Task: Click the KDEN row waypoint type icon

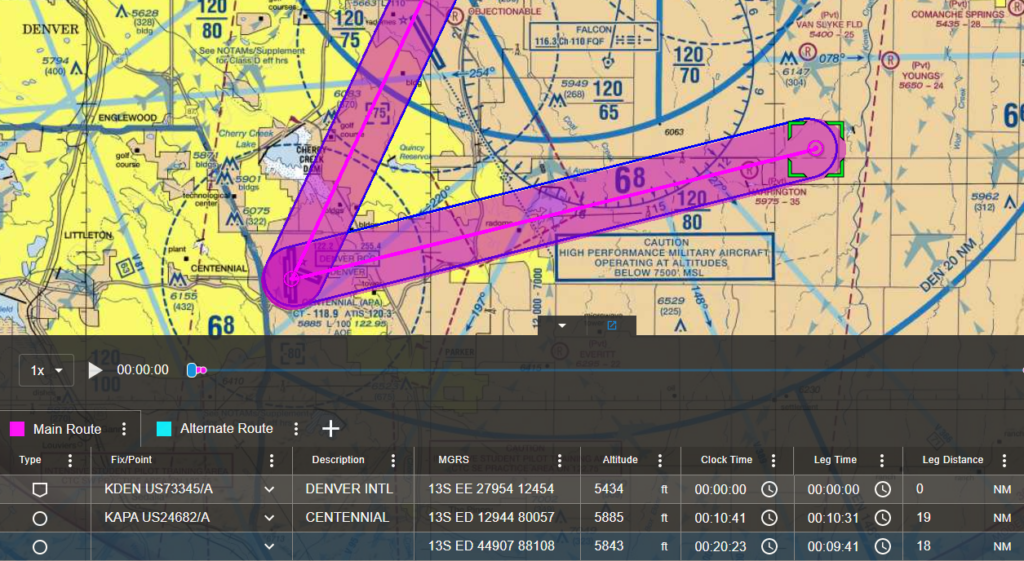Action: (39, 489)
